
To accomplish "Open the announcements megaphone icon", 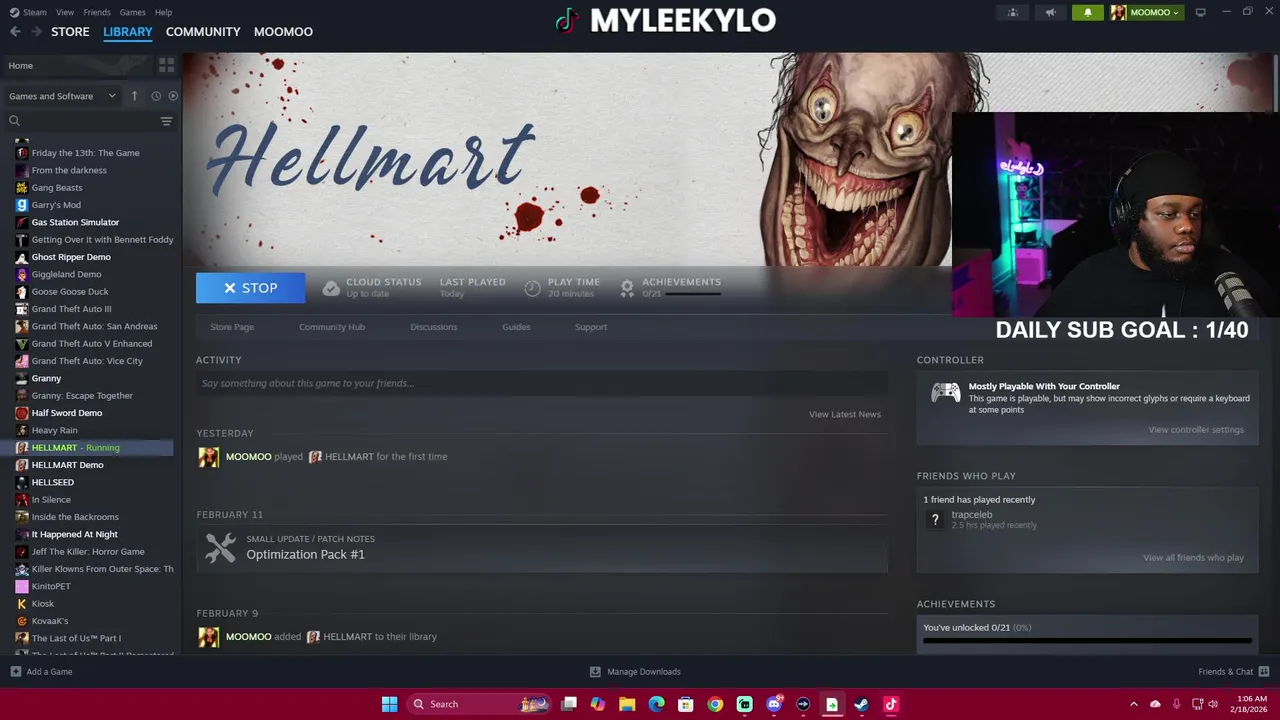I will (1050, 12).
